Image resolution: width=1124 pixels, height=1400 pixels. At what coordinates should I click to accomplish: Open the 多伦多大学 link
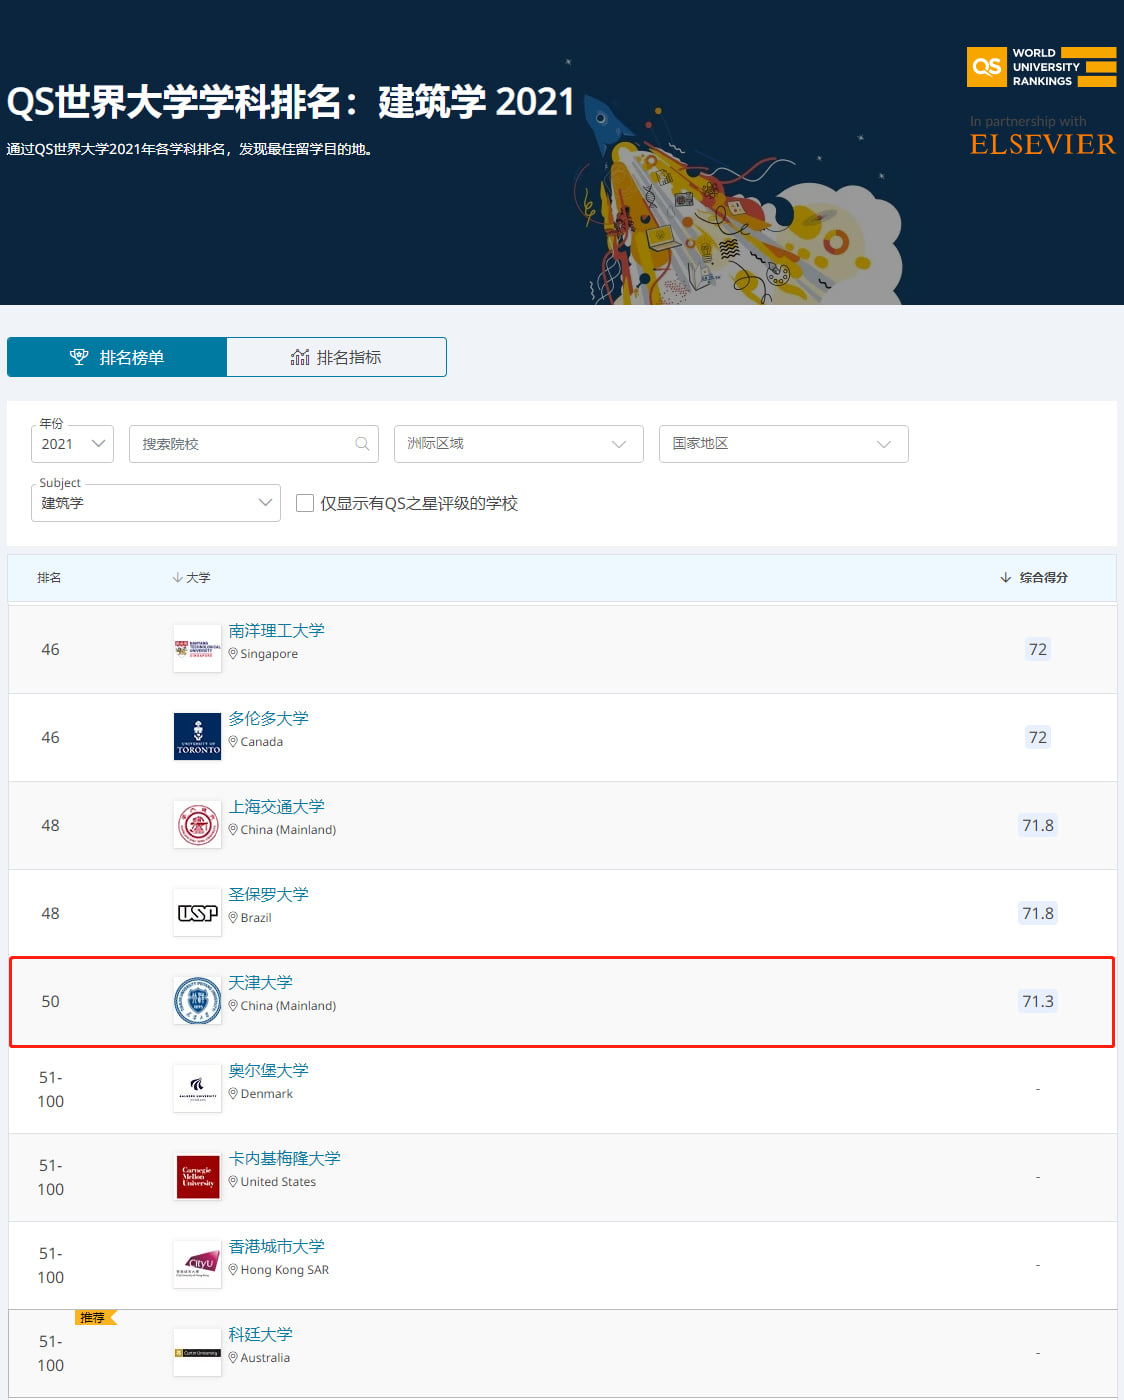[268, 719]
